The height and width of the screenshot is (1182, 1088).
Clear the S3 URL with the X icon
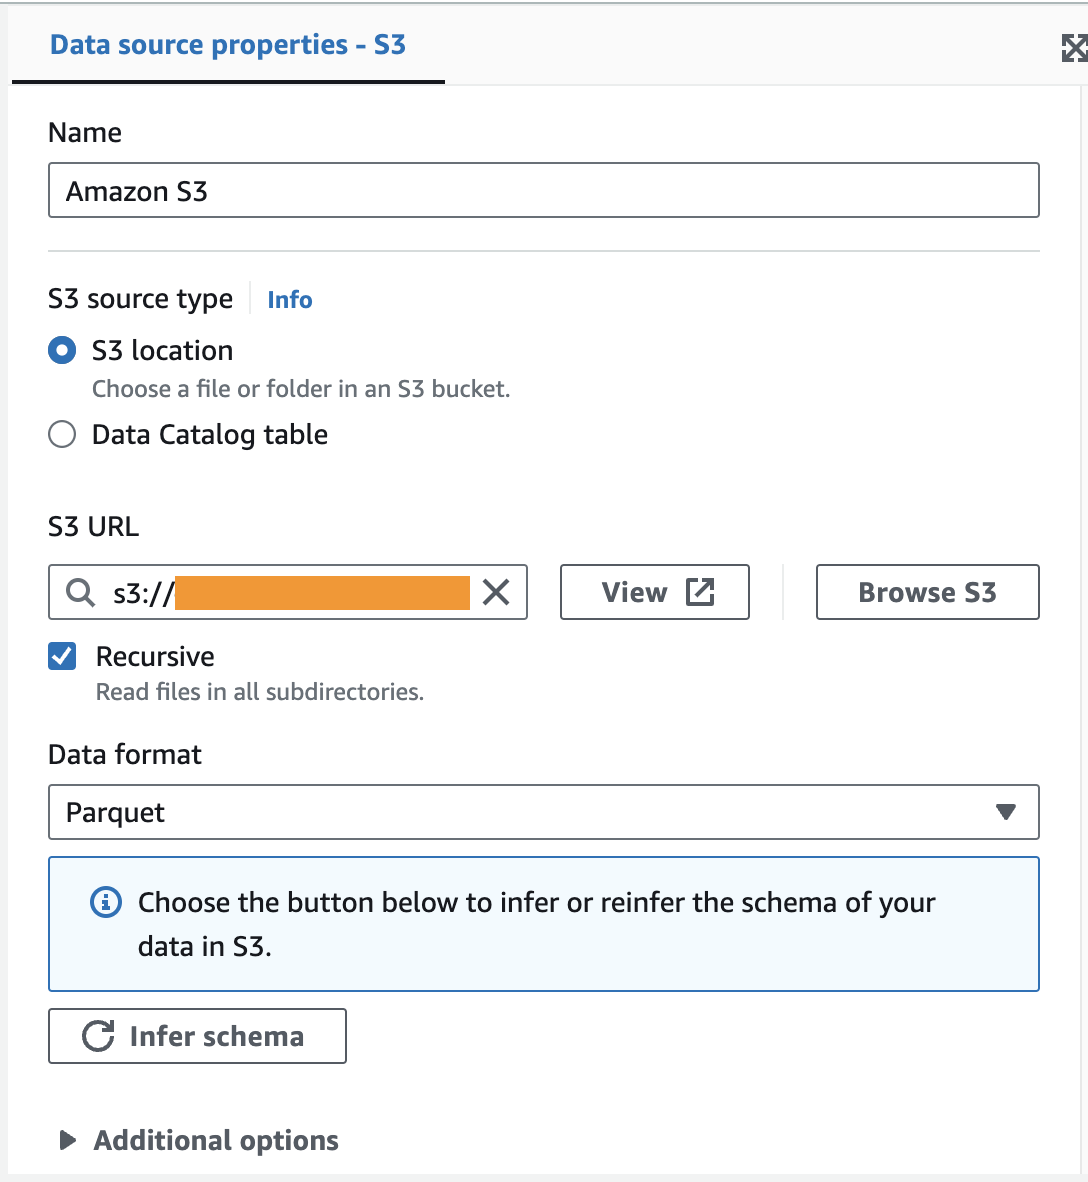(496, 593)
